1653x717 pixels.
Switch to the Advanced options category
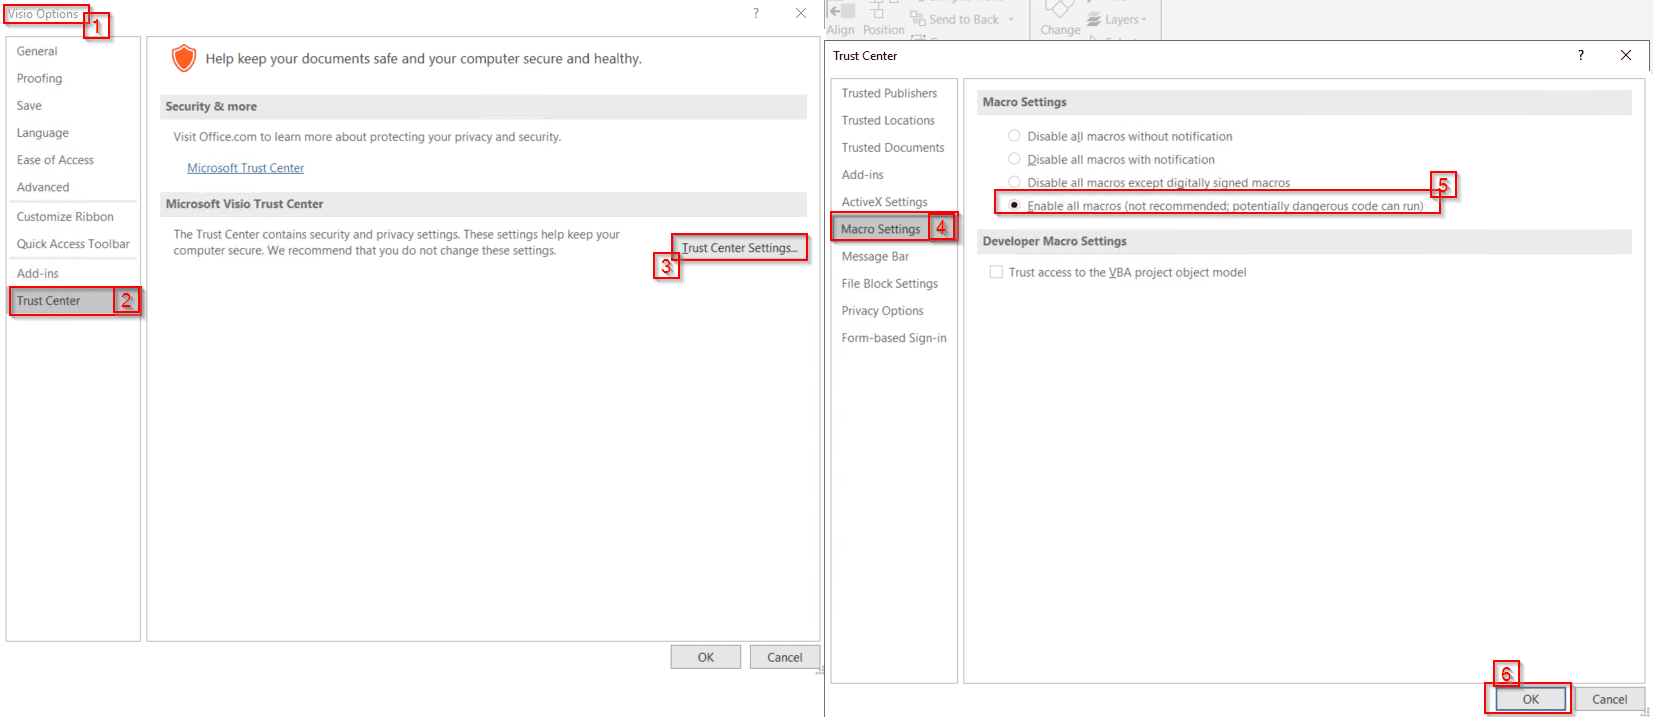pyautogui.click(x=43, y=187)
